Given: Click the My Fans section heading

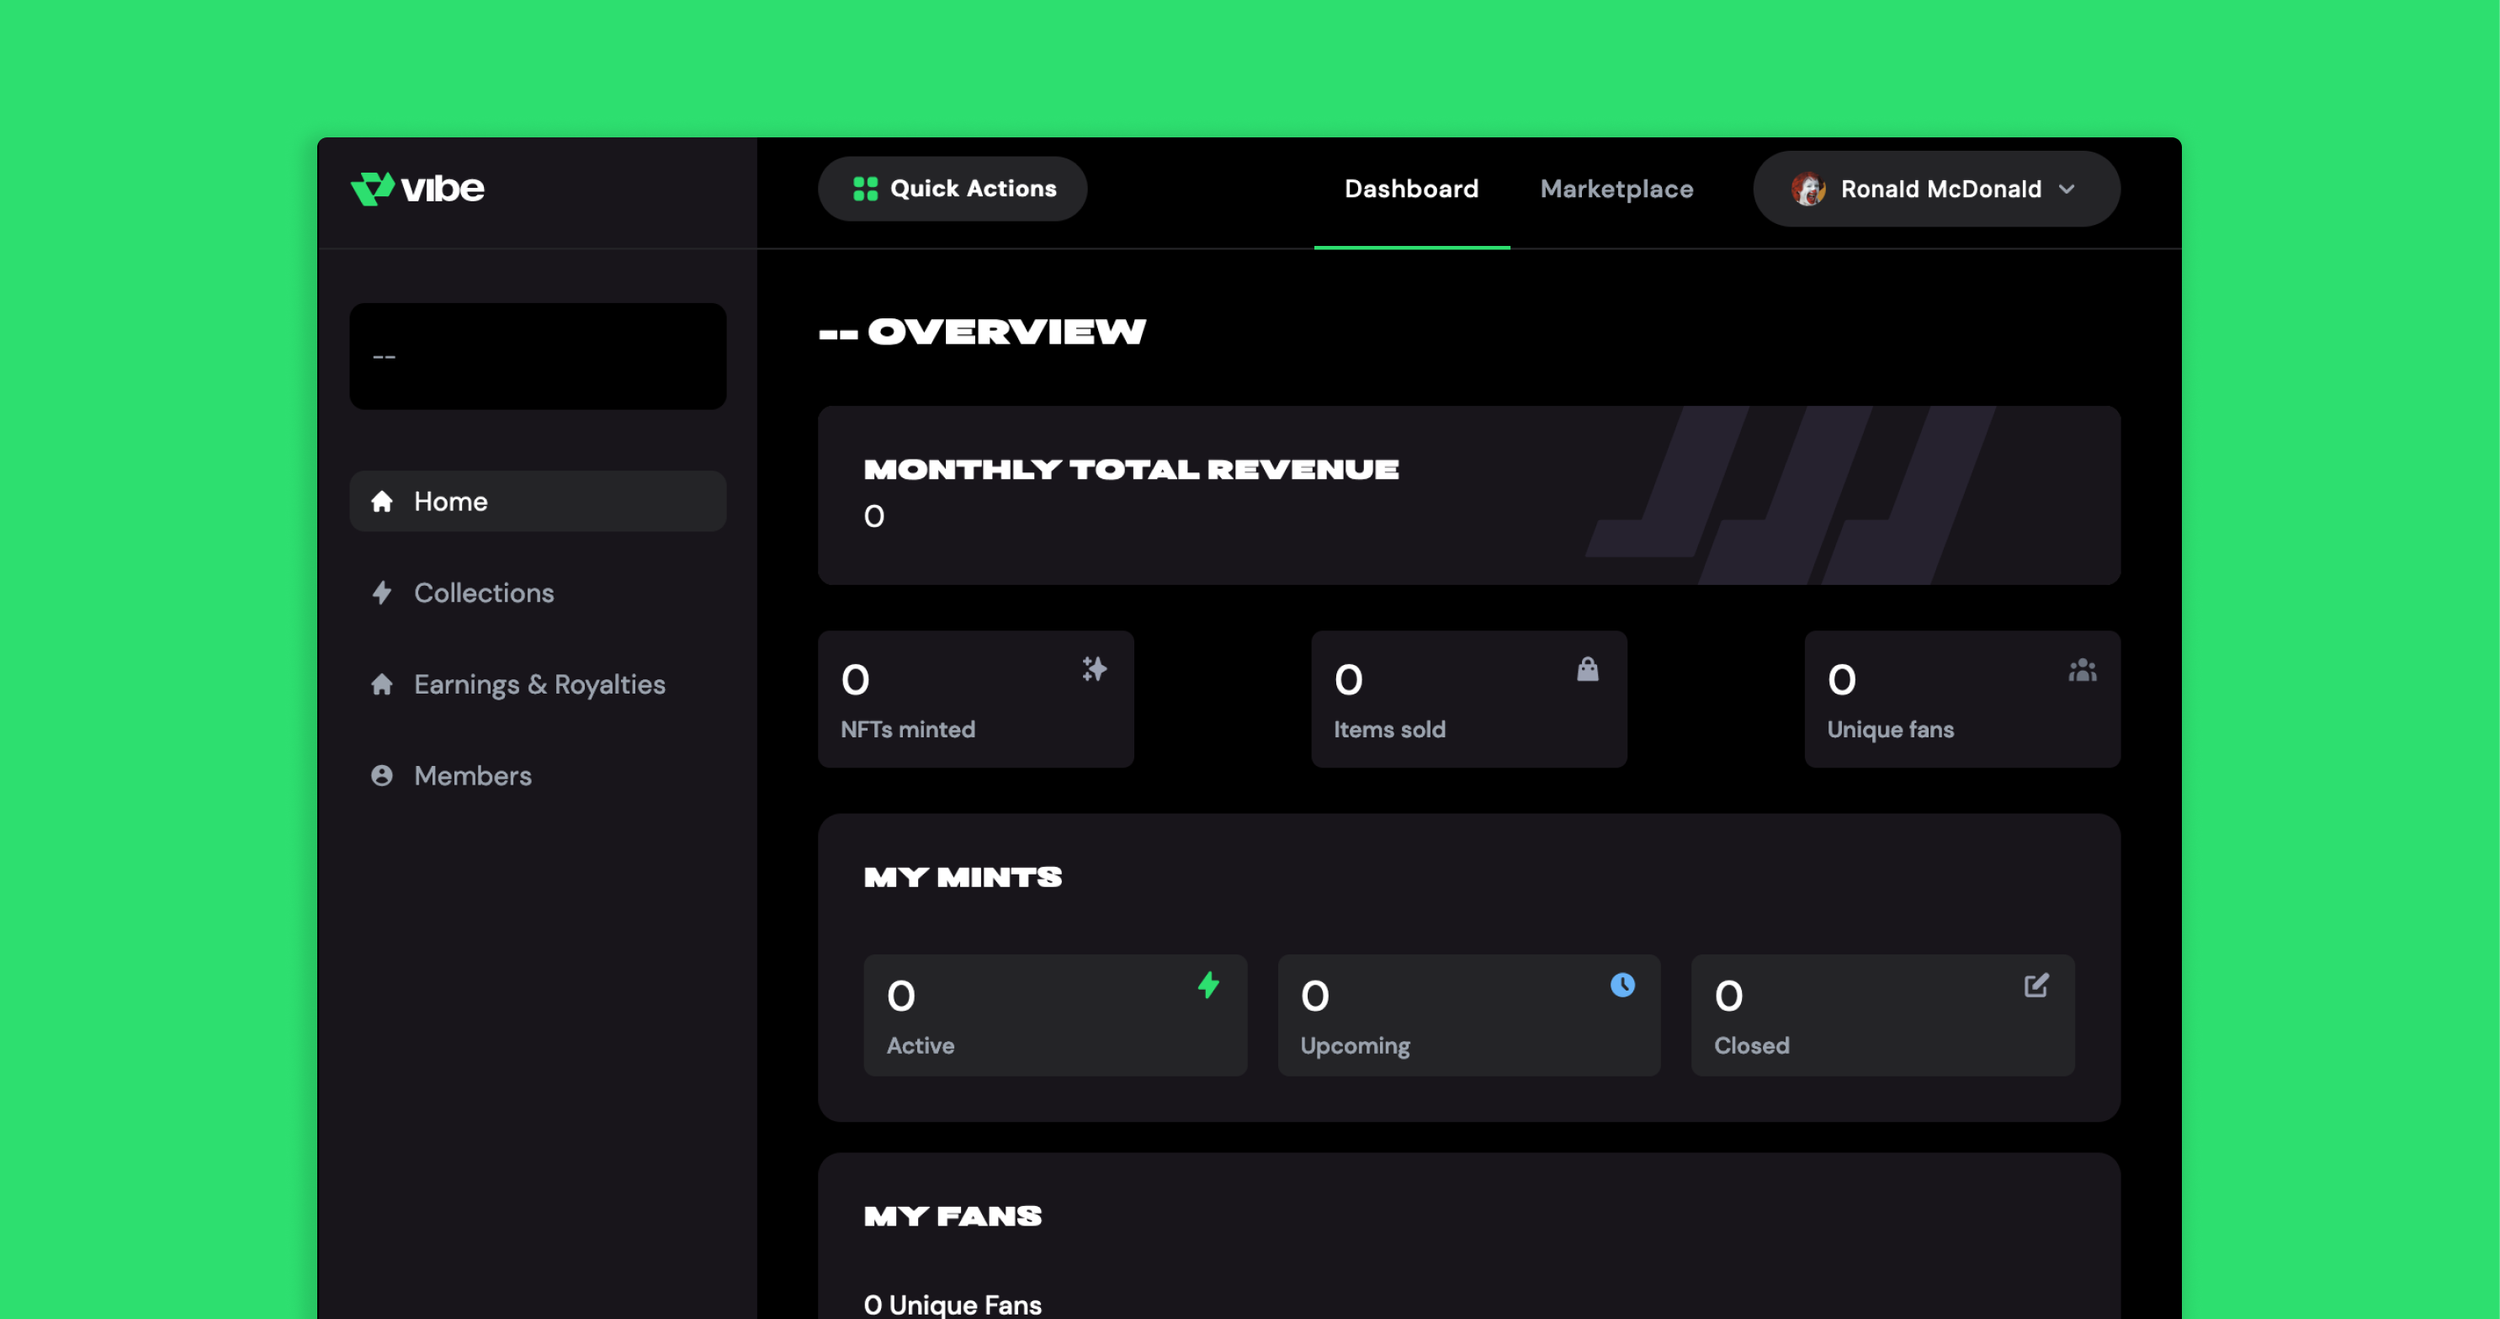Looking at the screenshot, I should click(x=953, y=1216).
